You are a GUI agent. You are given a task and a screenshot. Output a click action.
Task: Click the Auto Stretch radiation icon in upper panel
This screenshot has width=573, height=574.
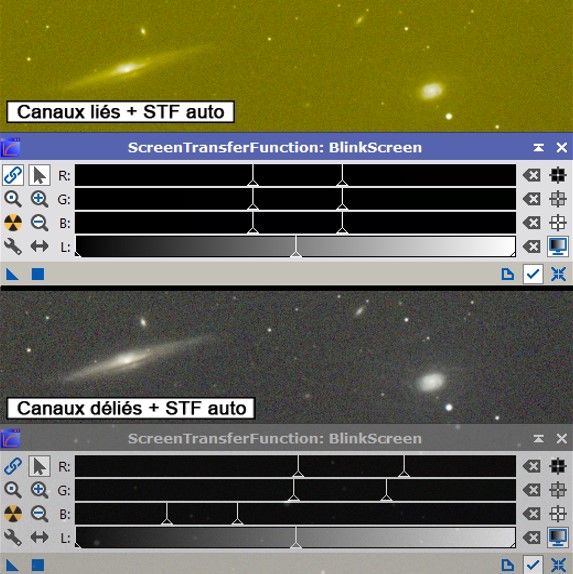click(13, 223)
